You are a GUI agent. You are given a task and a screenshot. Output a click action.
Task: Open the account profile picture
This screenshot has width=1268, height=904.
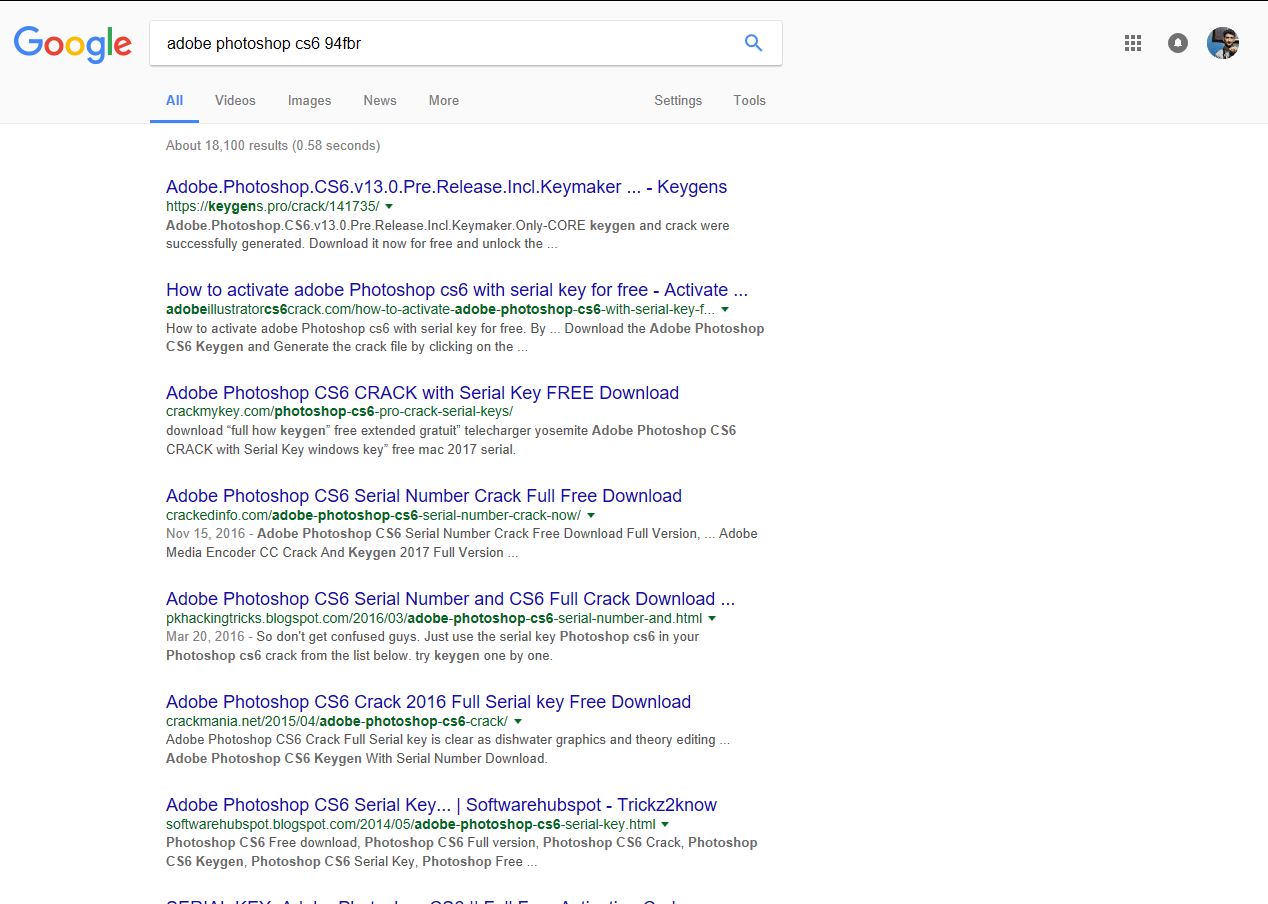point(1223,43)
